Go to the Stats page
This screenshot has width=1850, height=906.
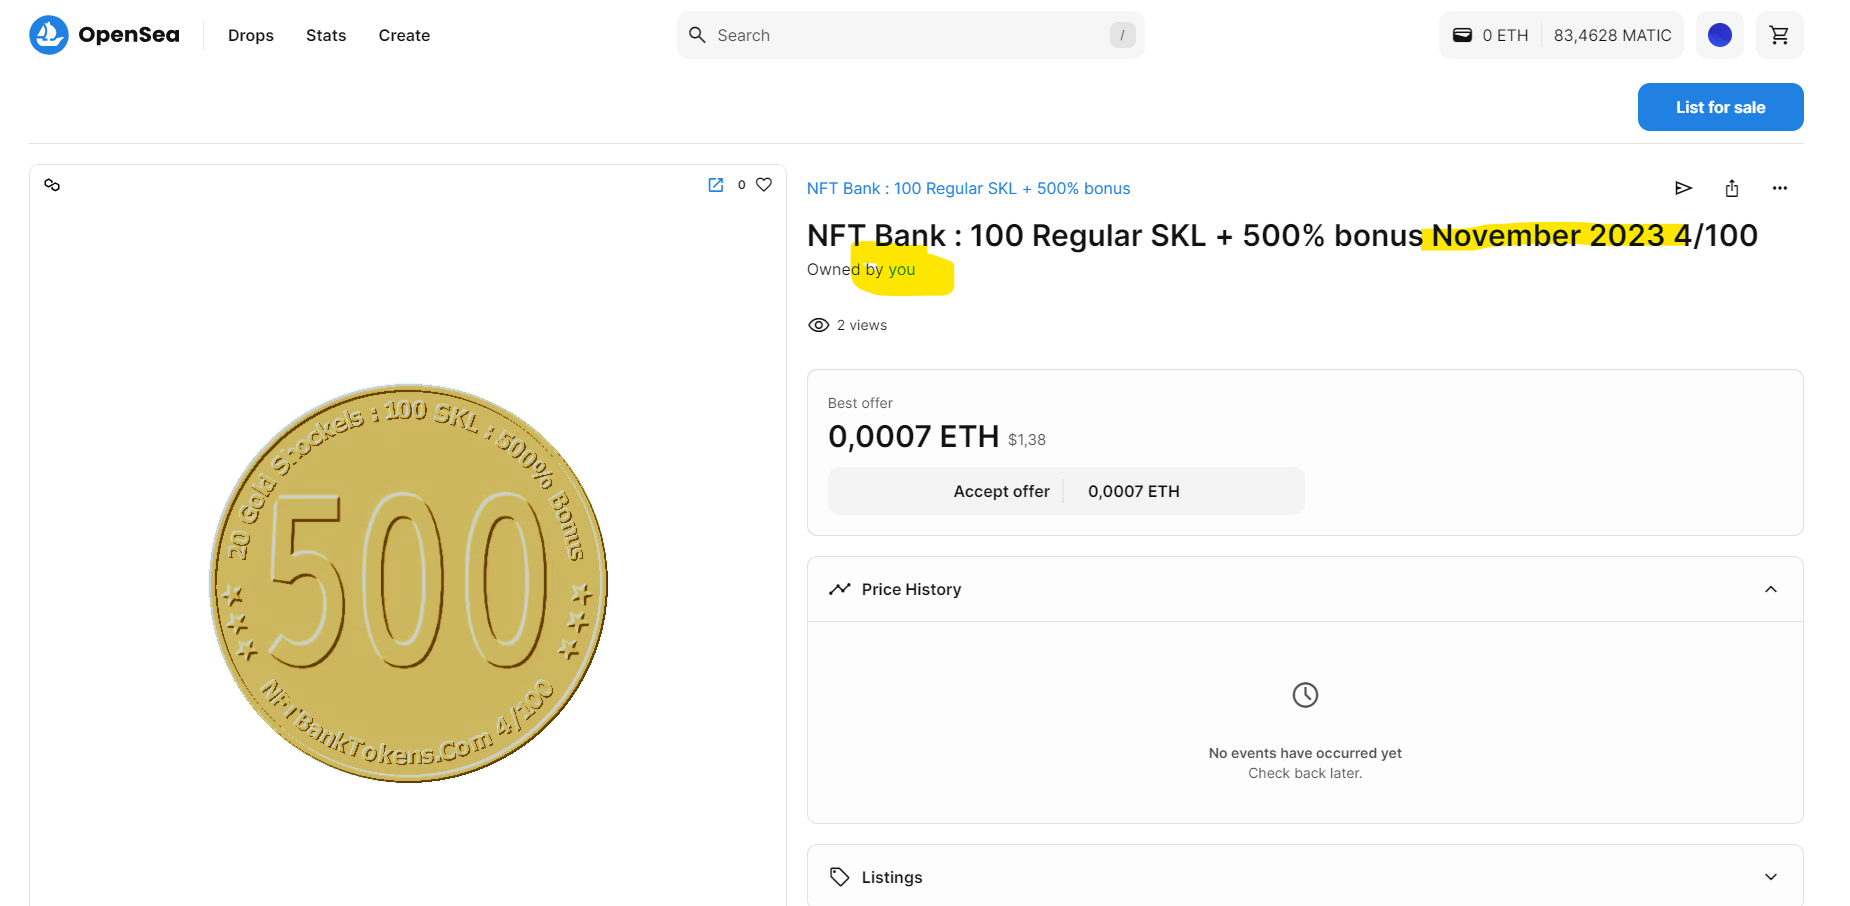[x=326, y=35]
